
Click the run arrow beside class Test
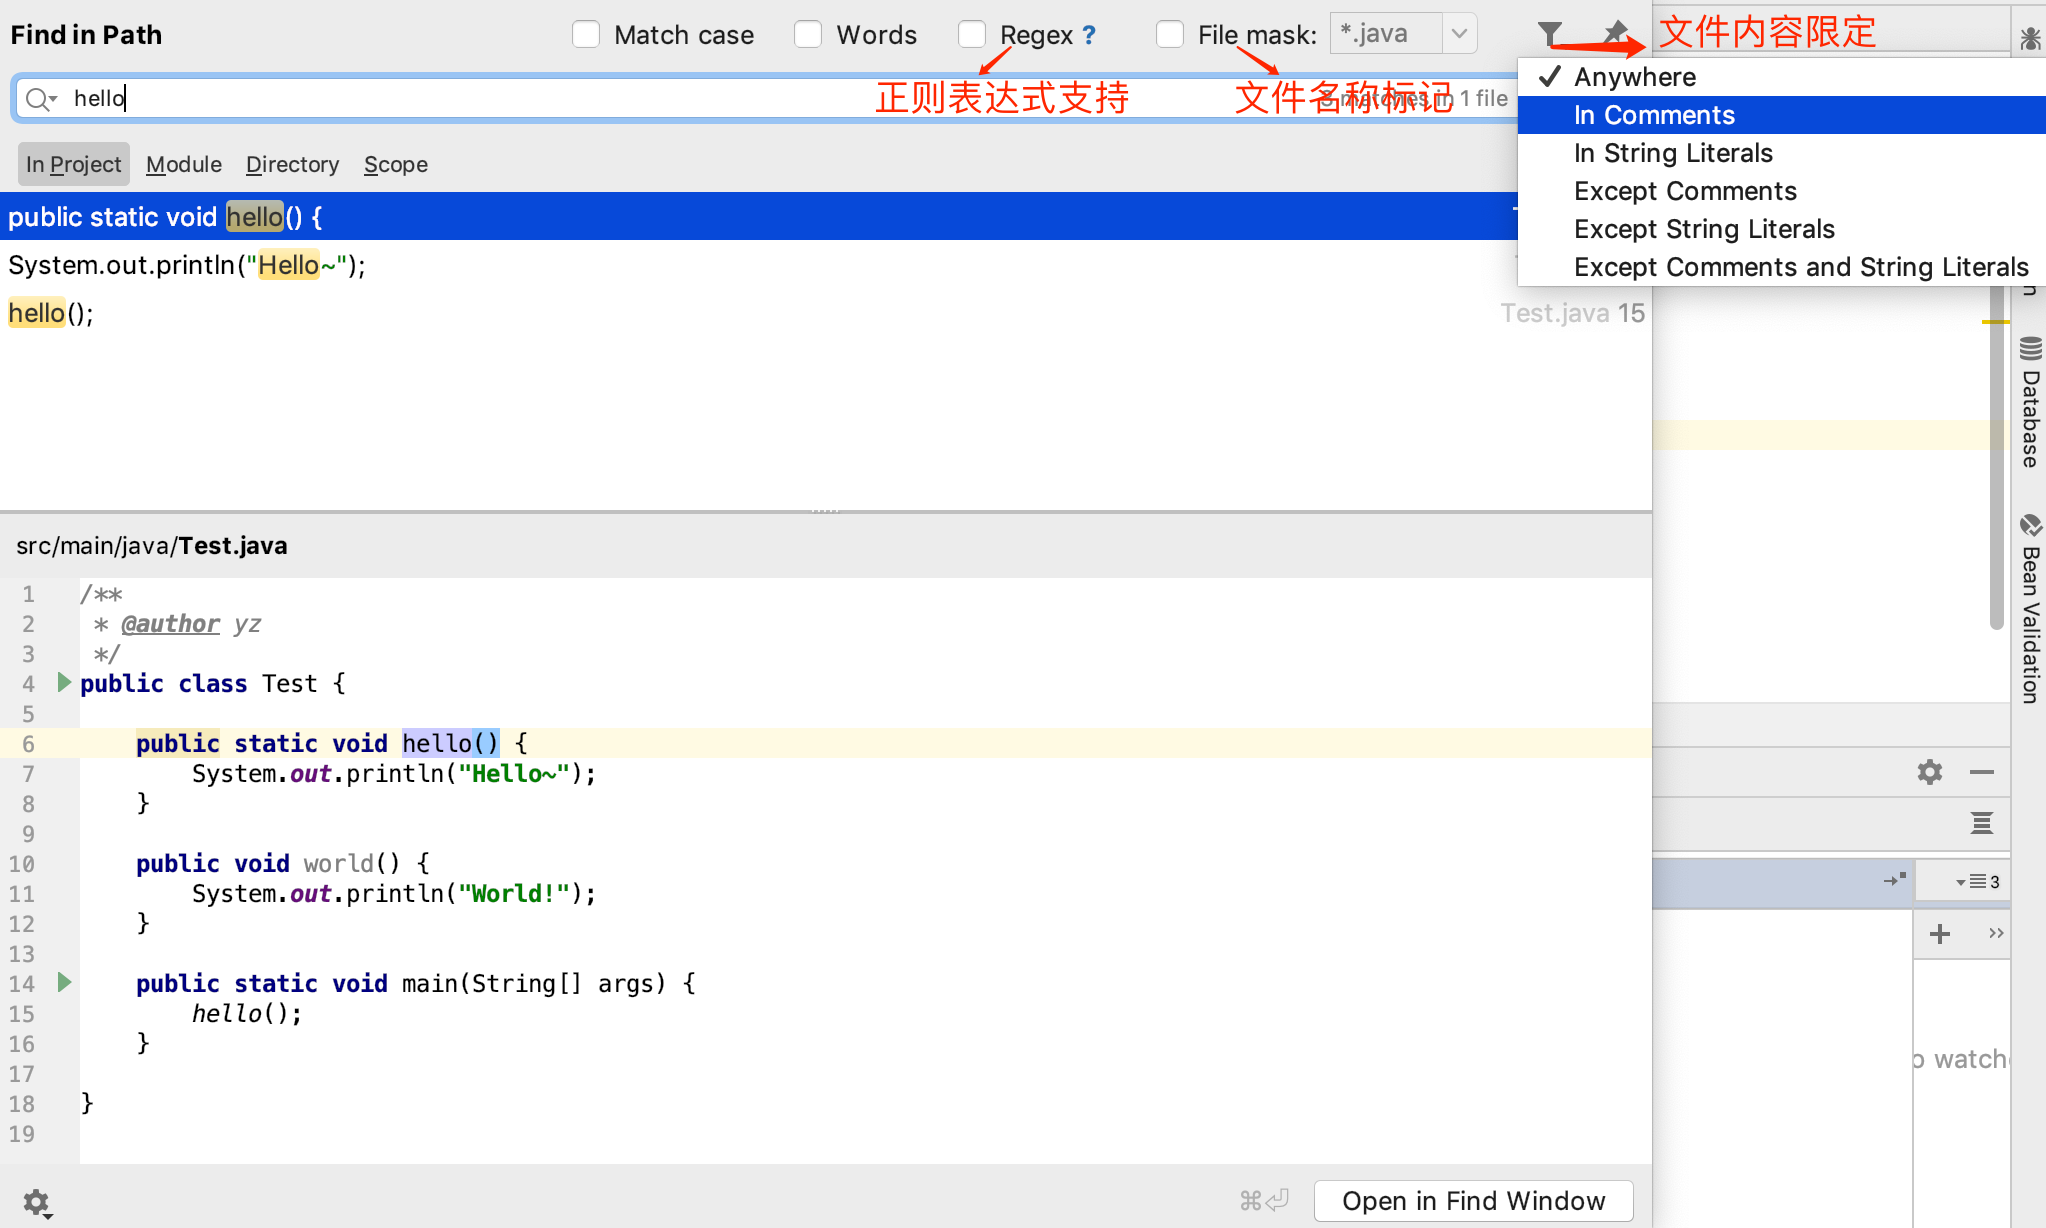(64, 683)
